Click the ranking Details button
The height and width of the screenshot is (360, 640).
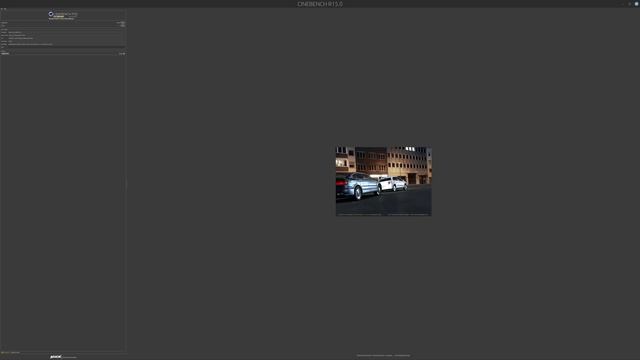[x=122, y=53]
